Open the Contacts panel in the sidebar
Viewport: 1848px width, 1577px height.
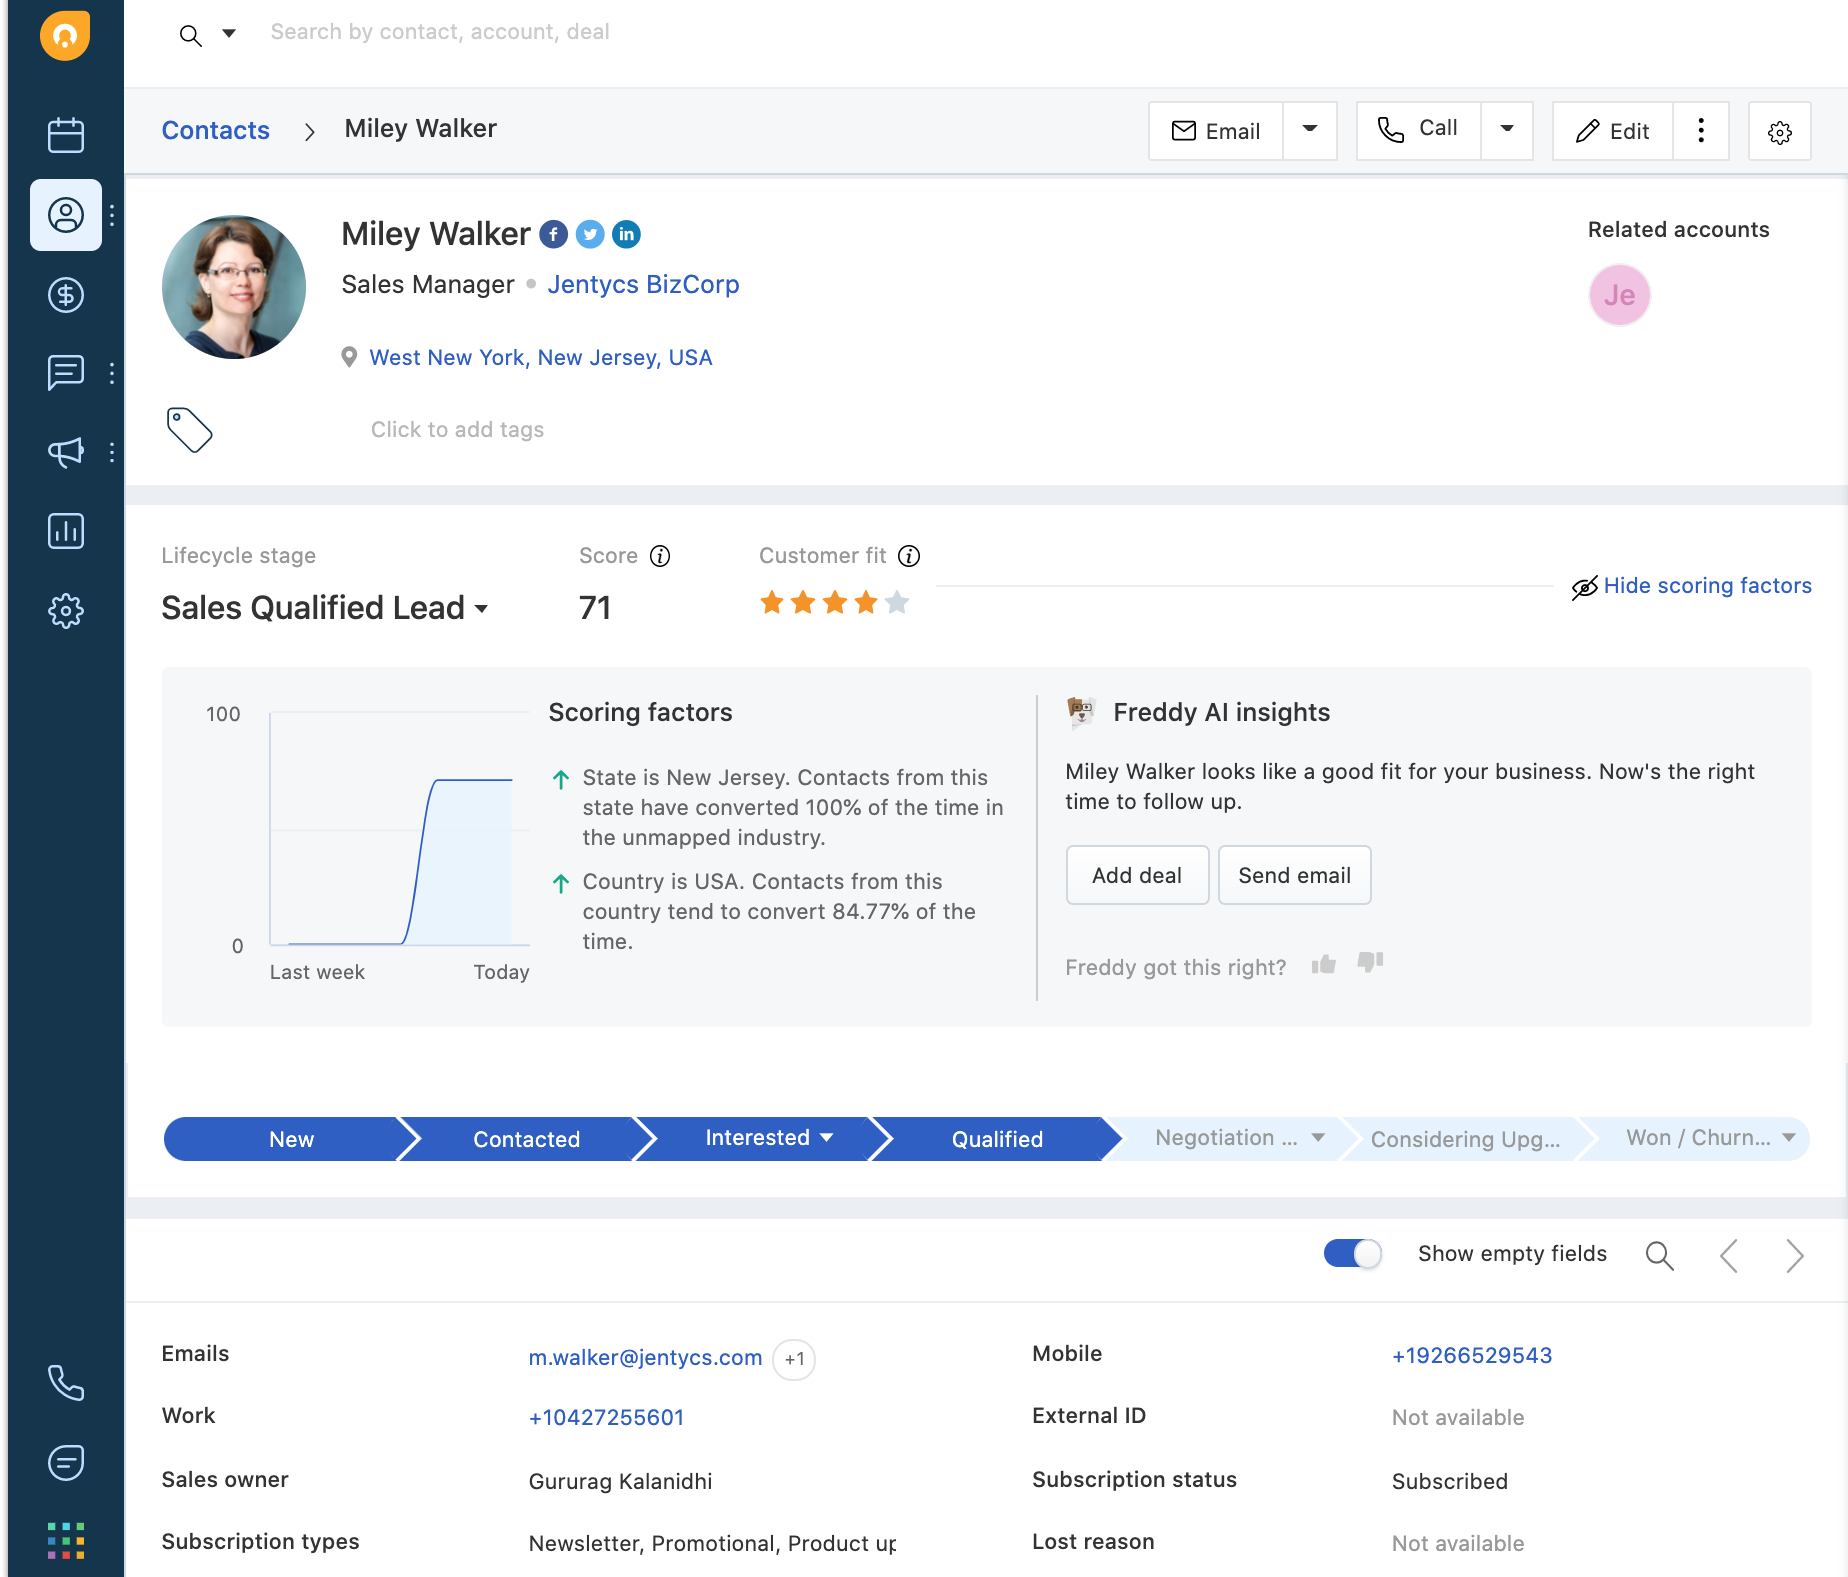65,215
